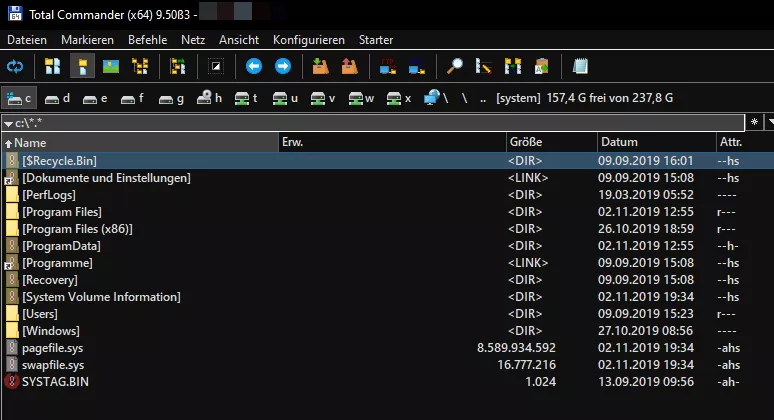Open the directory history dropdown arrow at path bar end

point(770,122)
